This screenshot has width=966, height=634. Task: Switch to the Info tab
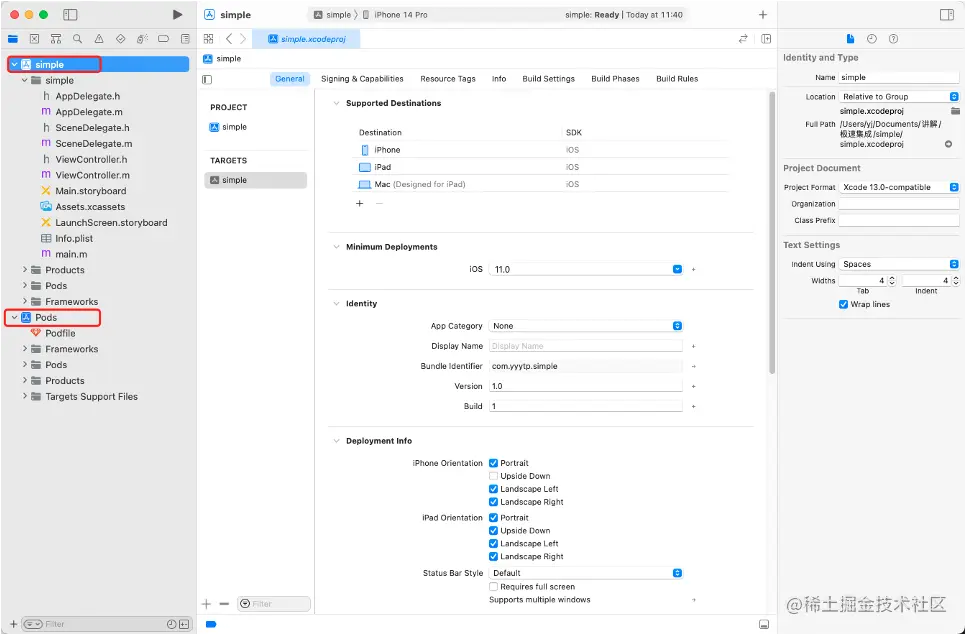pos(499,79)
